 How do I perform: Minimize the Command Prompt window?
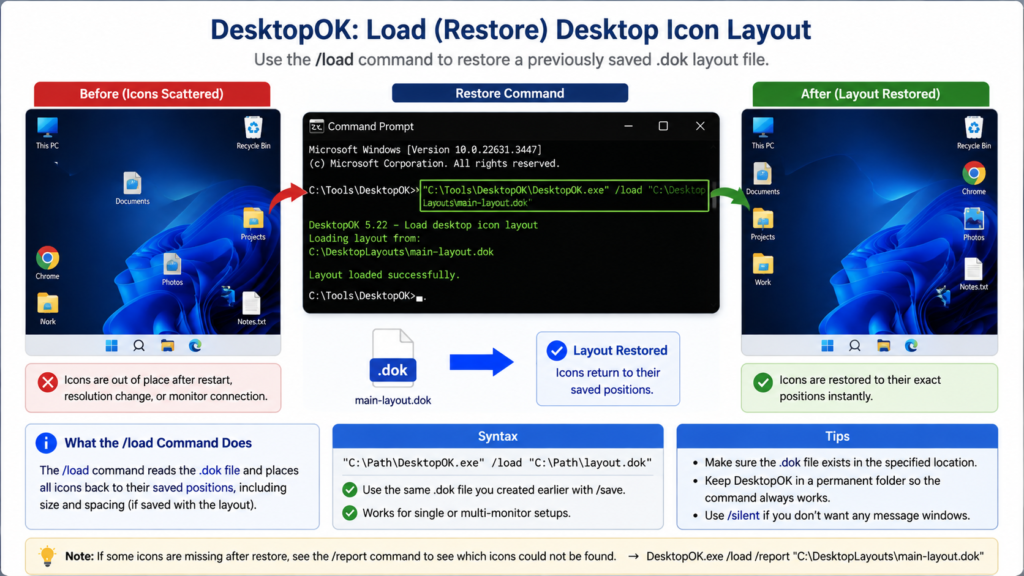click(x=628, y=126)
